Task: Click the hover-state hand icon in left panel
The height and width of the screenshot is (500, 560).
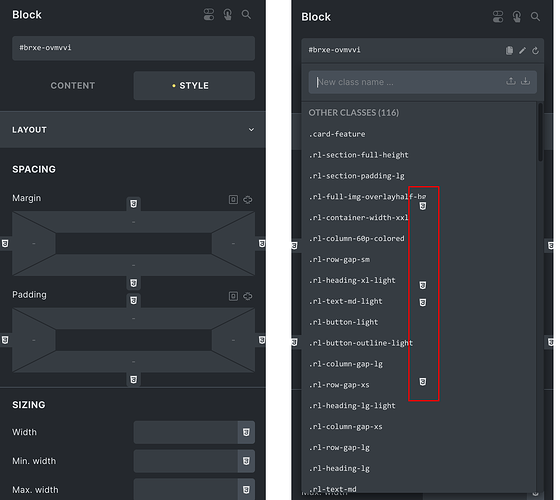Action: click(x=228, y=15)
